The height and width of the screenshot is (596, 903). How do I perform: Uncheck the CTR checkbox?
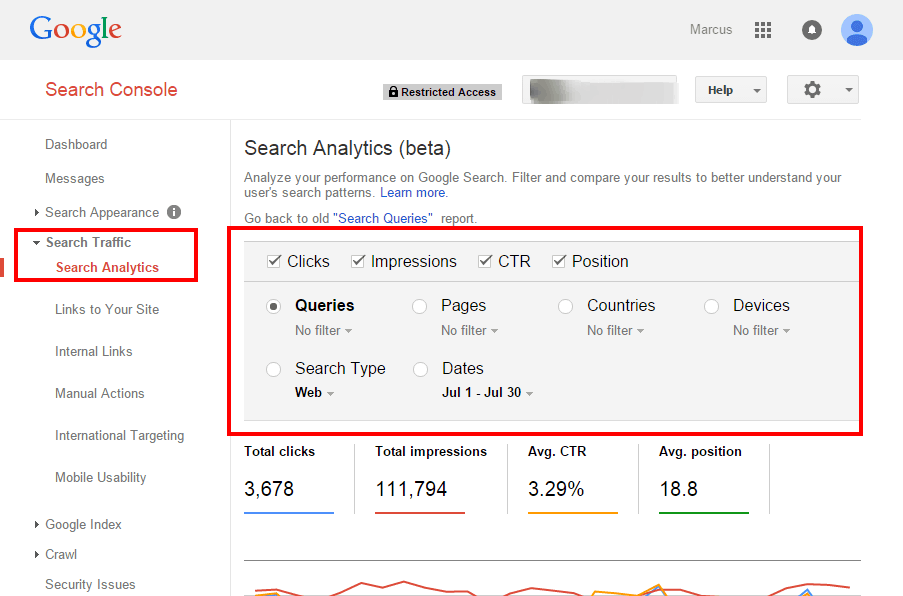pos(485,261)
